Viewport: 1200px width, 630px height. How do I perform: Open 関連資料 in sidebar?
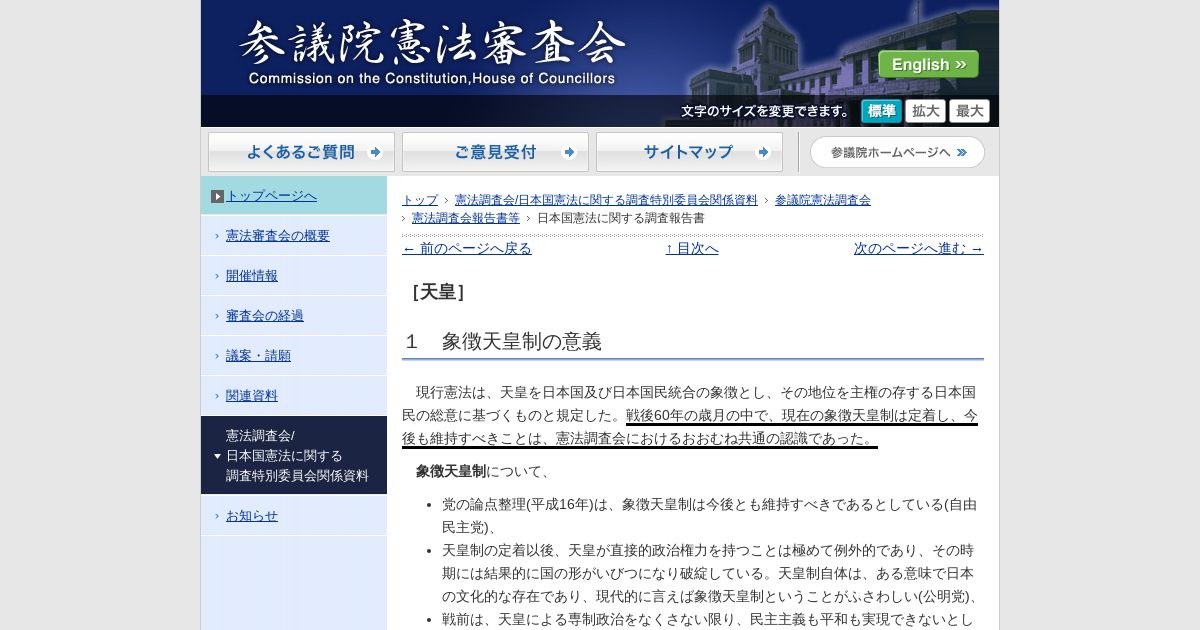(252, 396)
